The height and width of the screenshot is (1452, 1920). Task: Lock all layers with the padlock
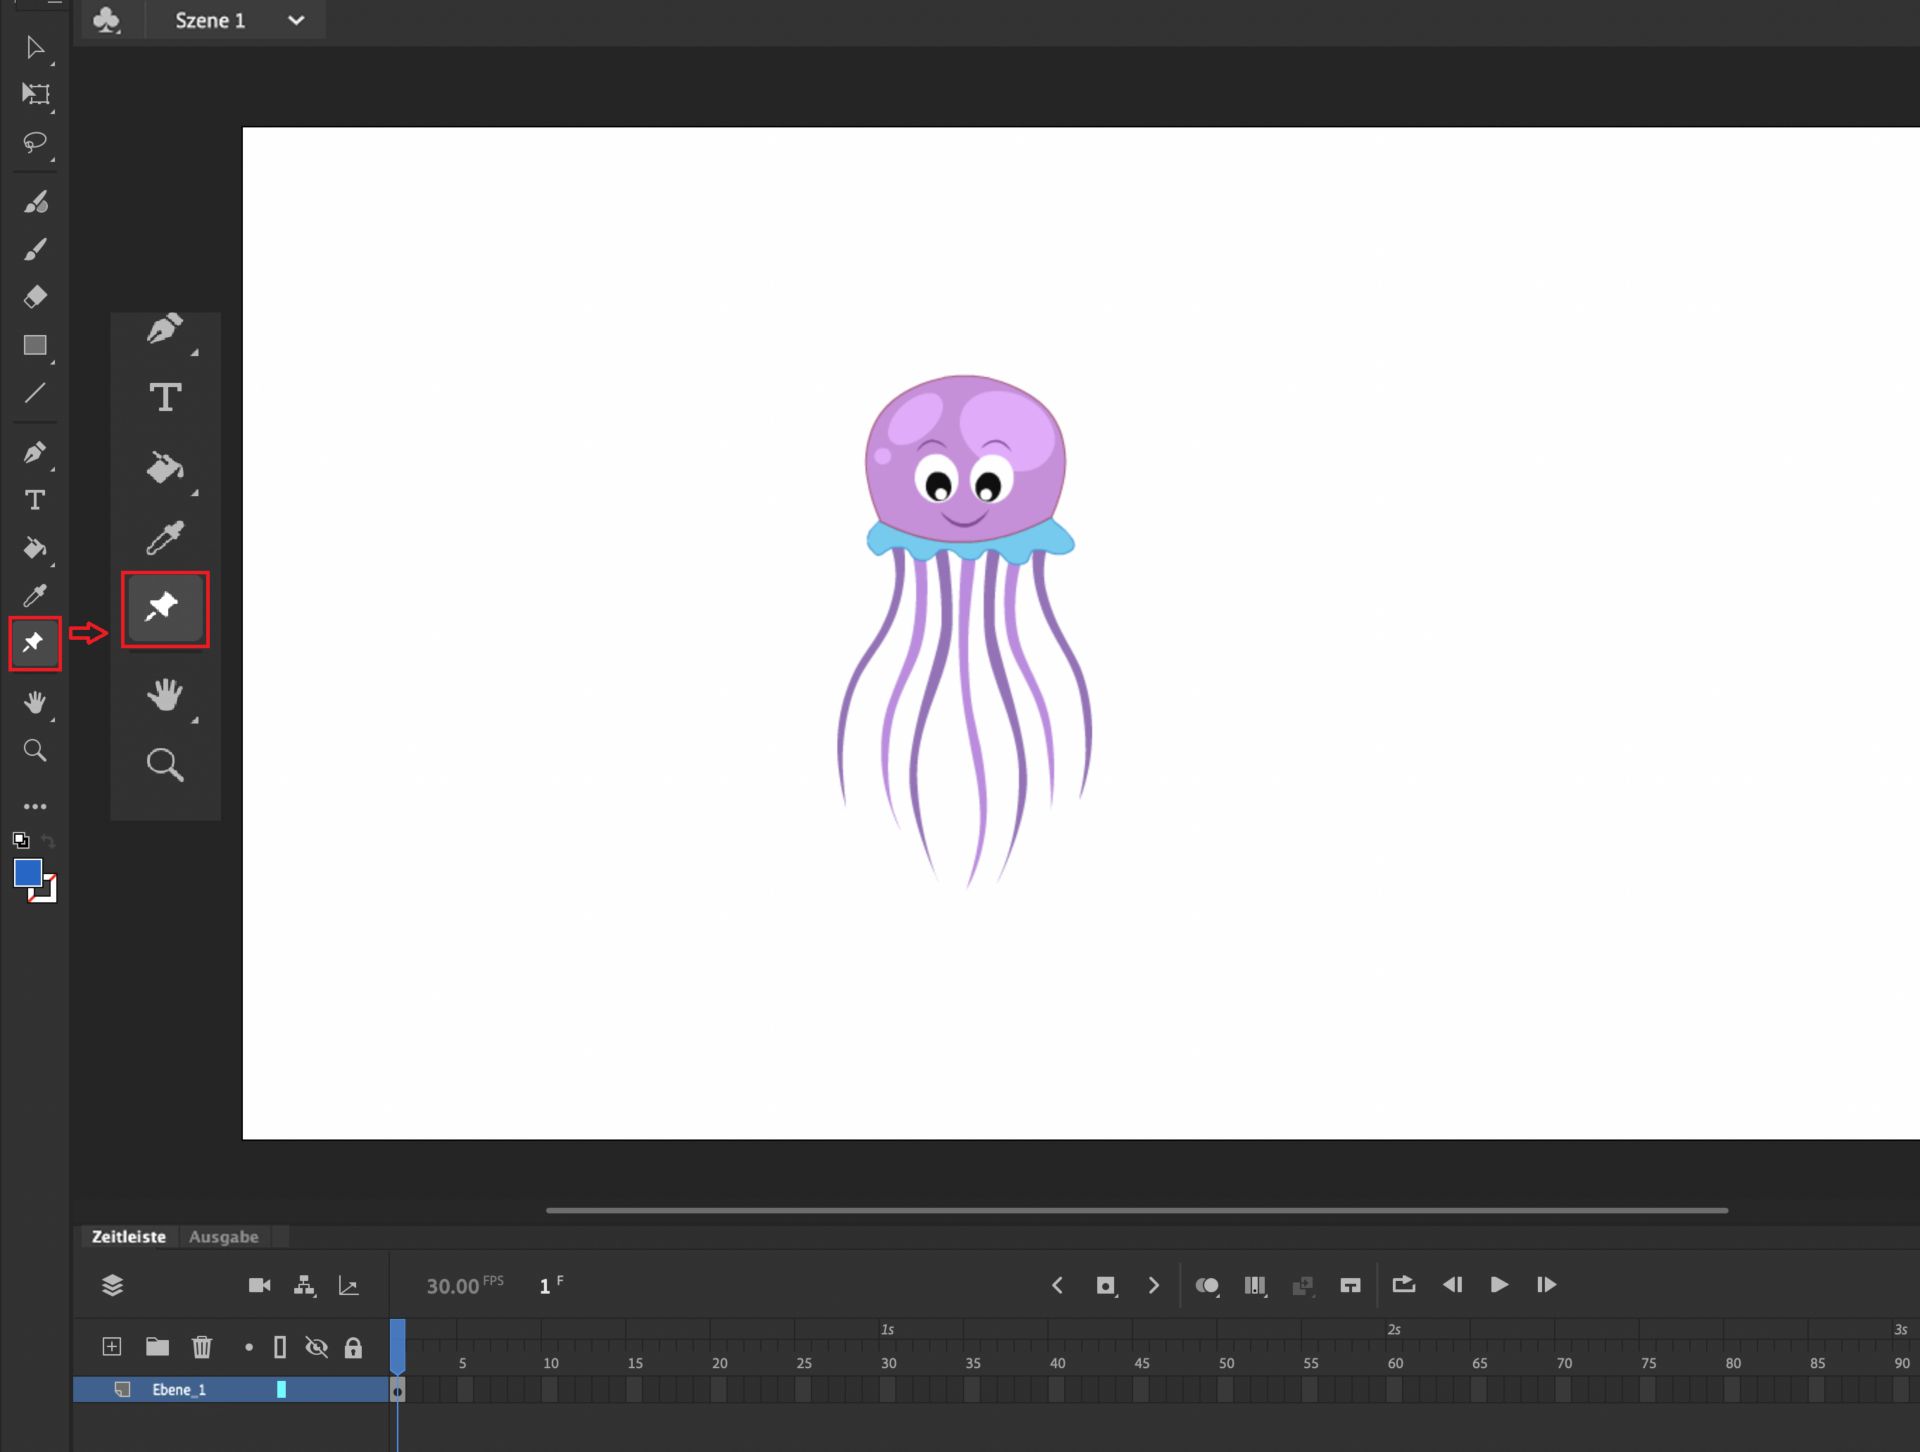click(x=353, y=1347)
